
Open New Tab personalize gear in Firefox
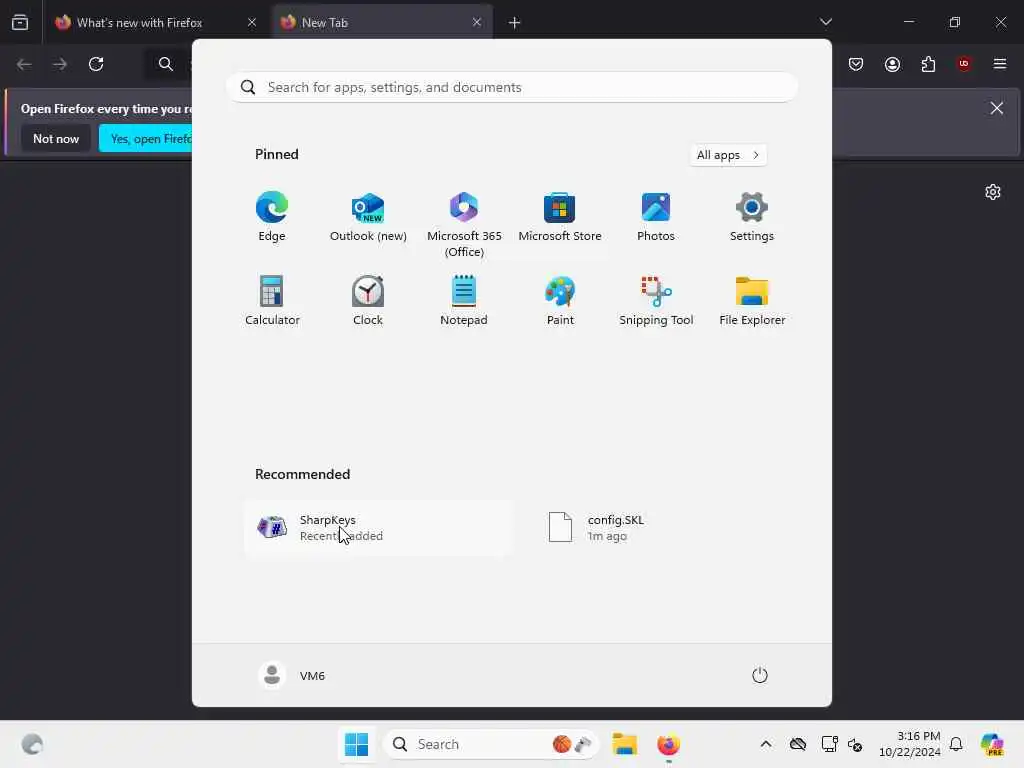(993, 192)
